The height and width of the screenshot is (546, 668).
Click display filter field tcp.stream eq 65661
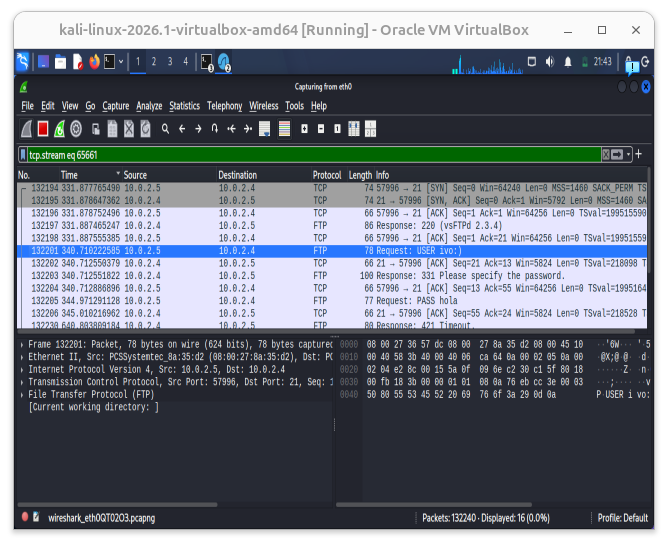[x=314, y=155]
